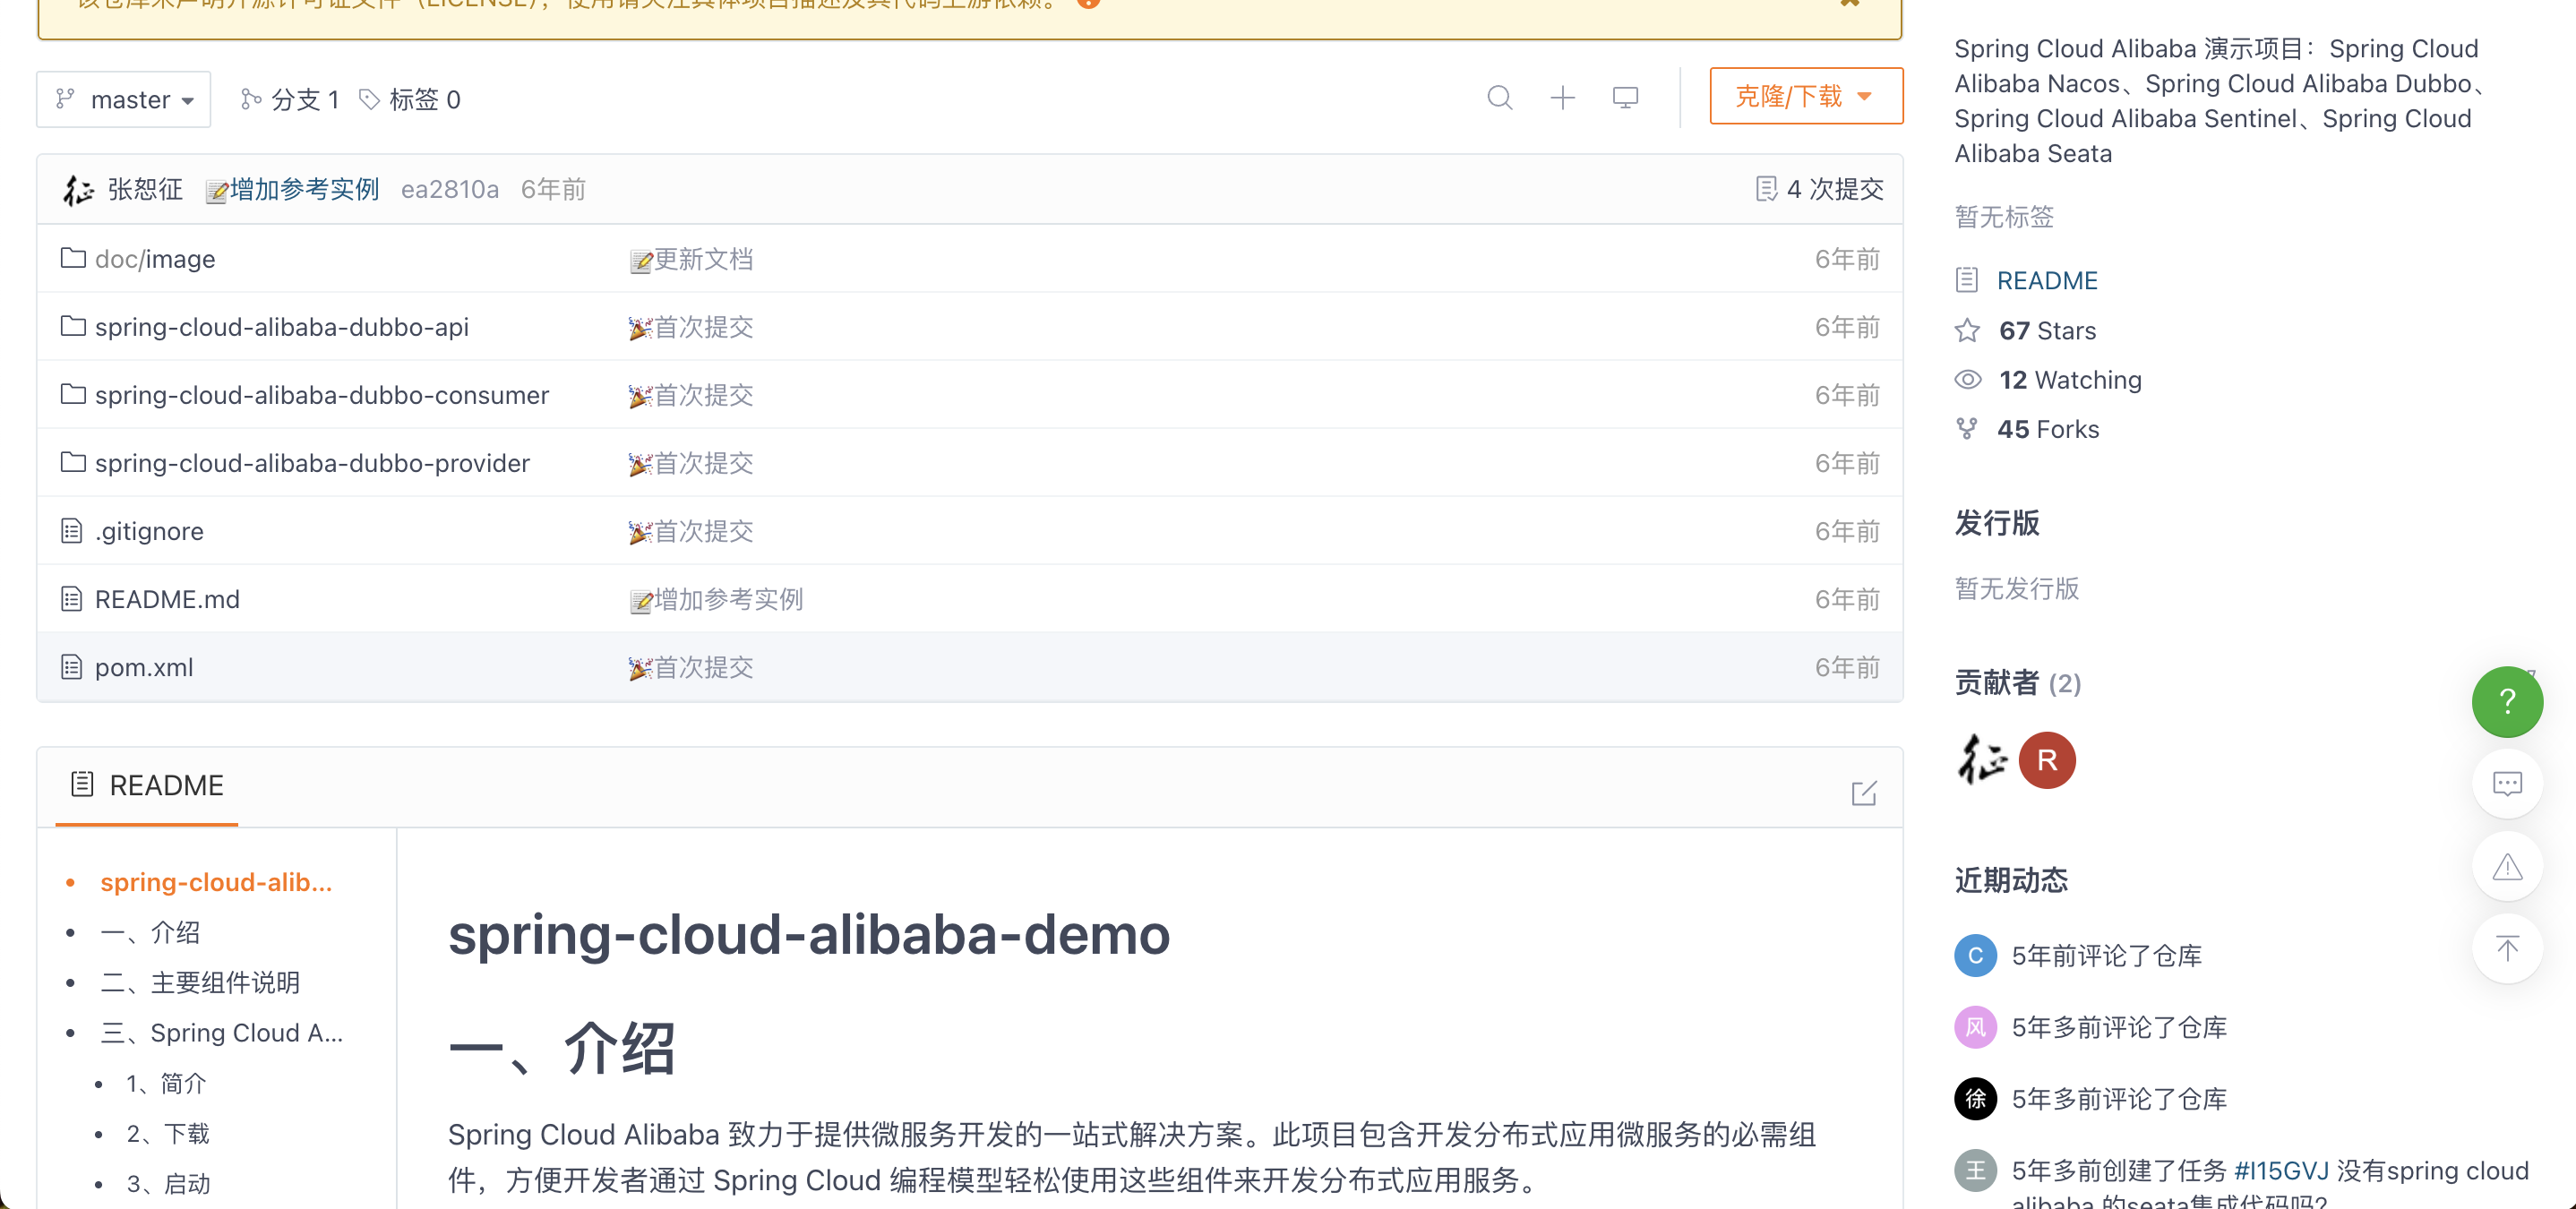Image resolution: width=2576 pixels, height=1209 pixels.
Task: Click the edit README pencil icon
Action: click(1863, 793)
